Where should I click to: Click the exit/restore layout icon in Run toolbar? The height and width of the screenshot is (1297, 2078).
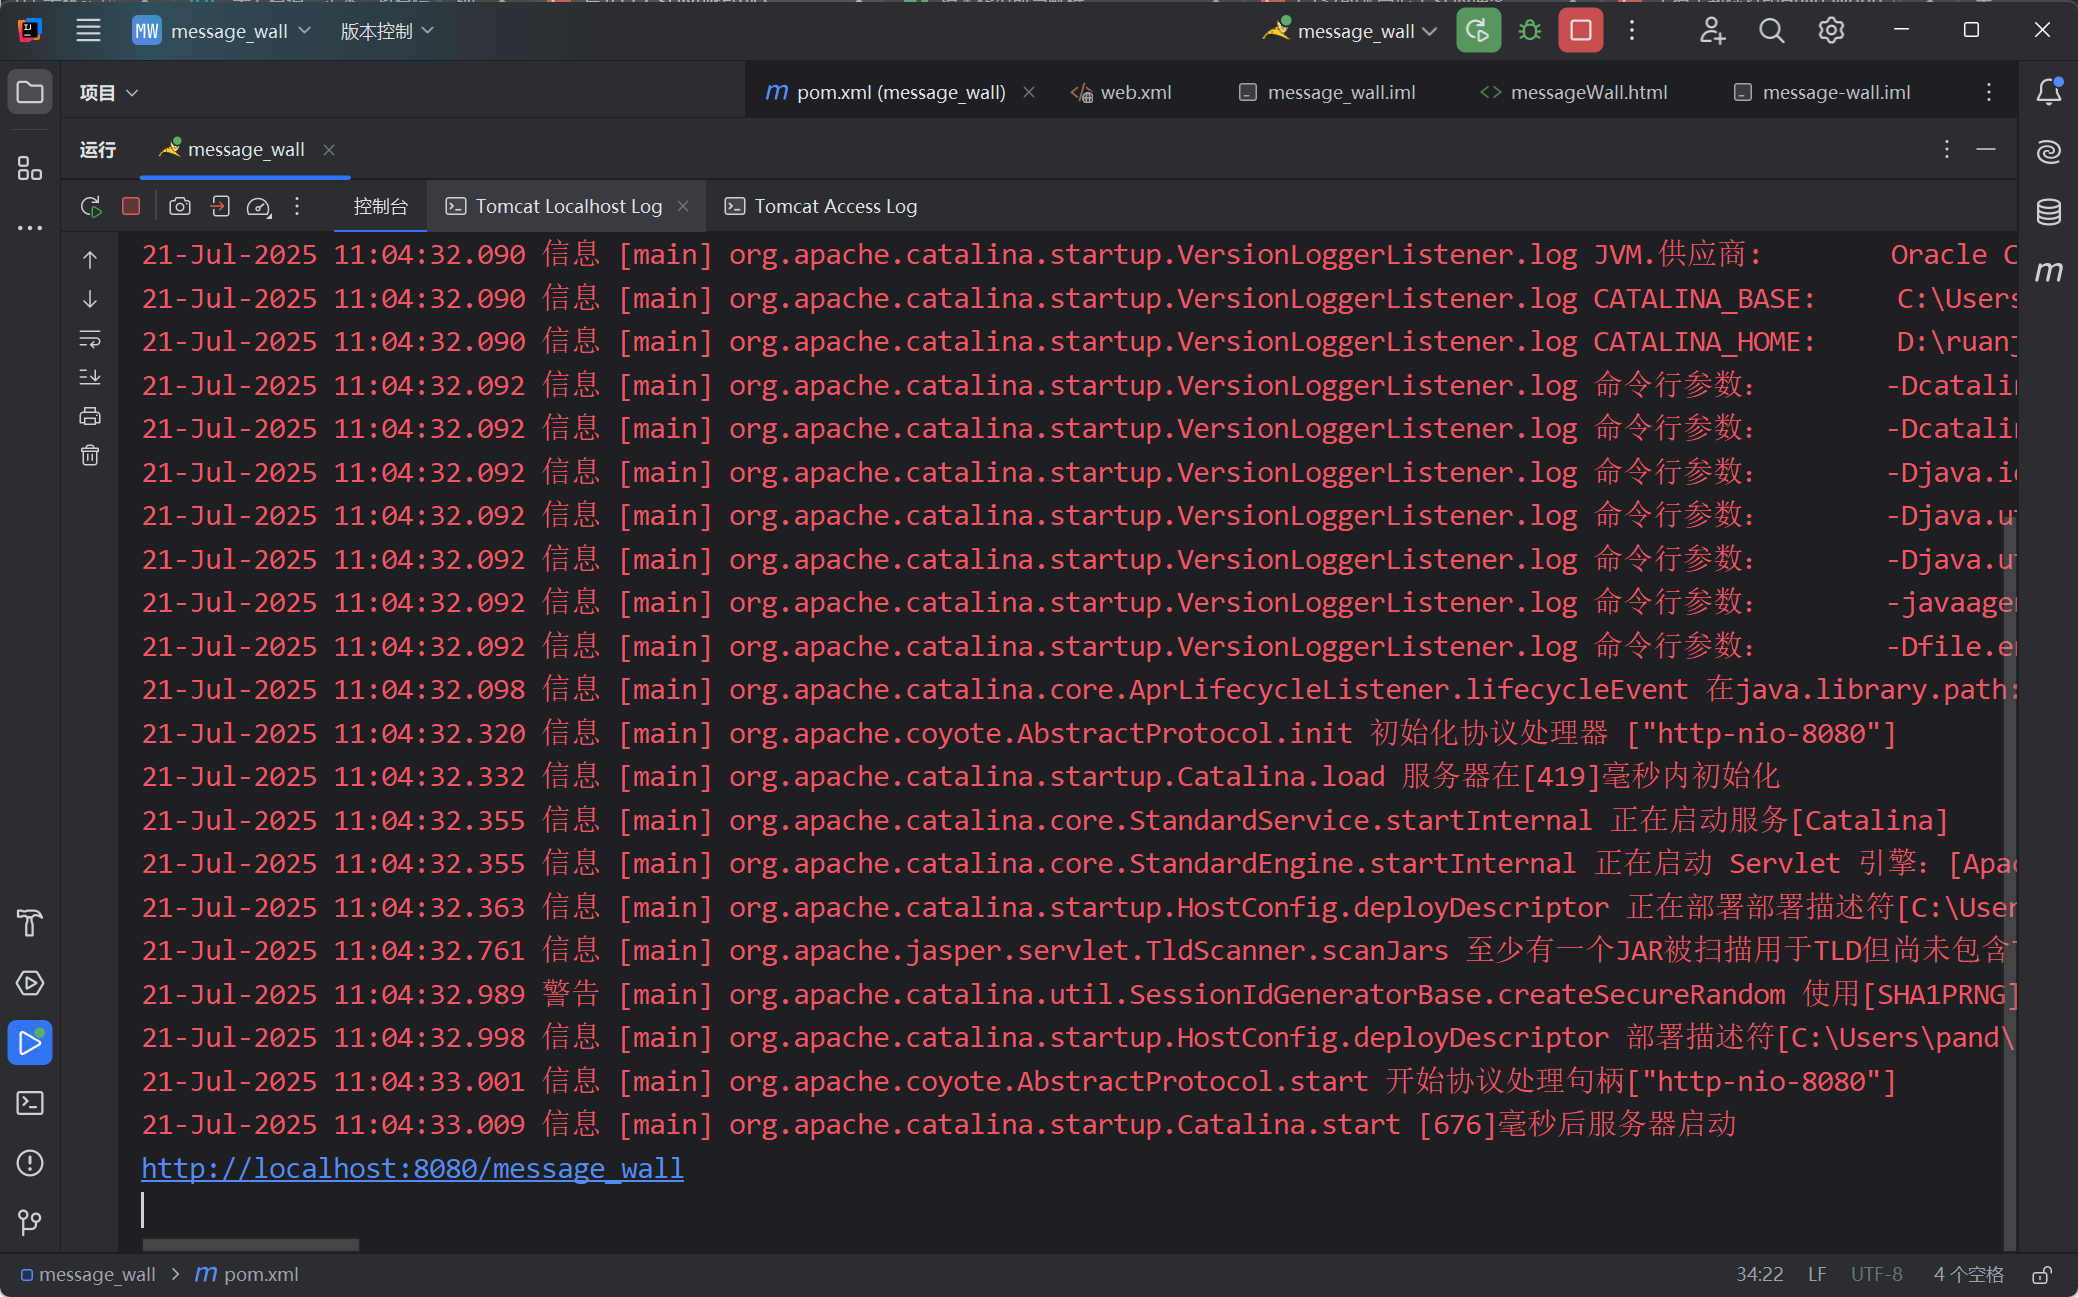pyautogui.click(x=220, y=206)
